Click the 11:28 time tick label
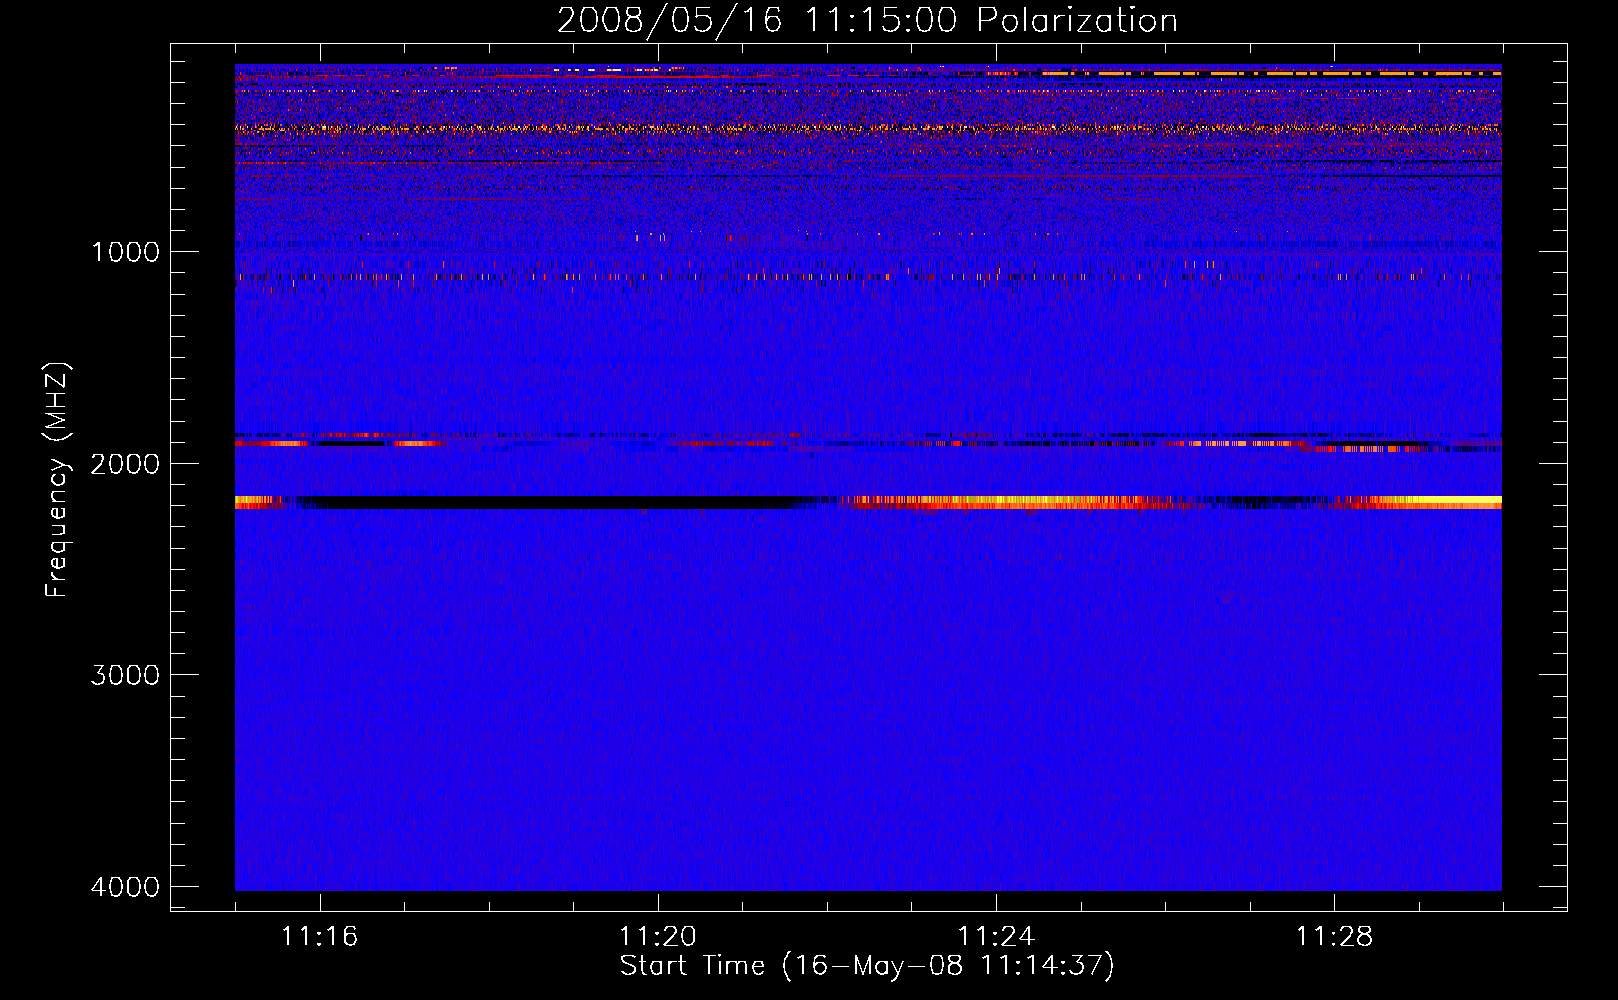This screenshot has width=1618, height=1000. 1335,936
